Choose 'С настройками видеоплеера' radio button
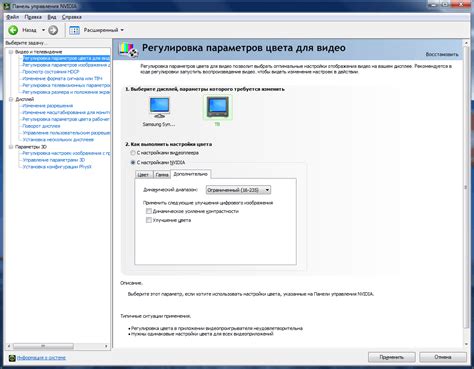This screenshot has width=474, height=369. click(x=133, y=153)
